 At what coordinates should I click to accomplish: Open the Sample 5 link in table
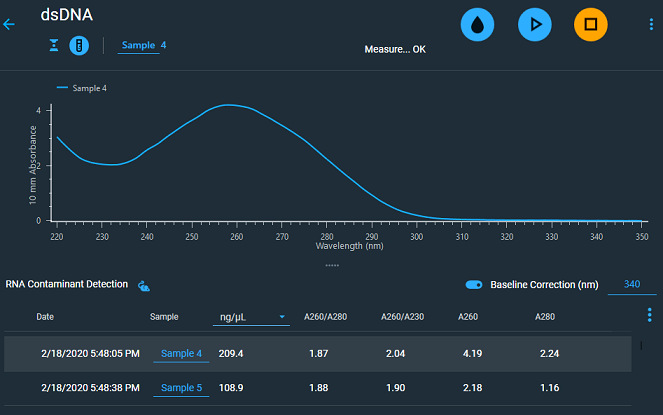[181, 387]
